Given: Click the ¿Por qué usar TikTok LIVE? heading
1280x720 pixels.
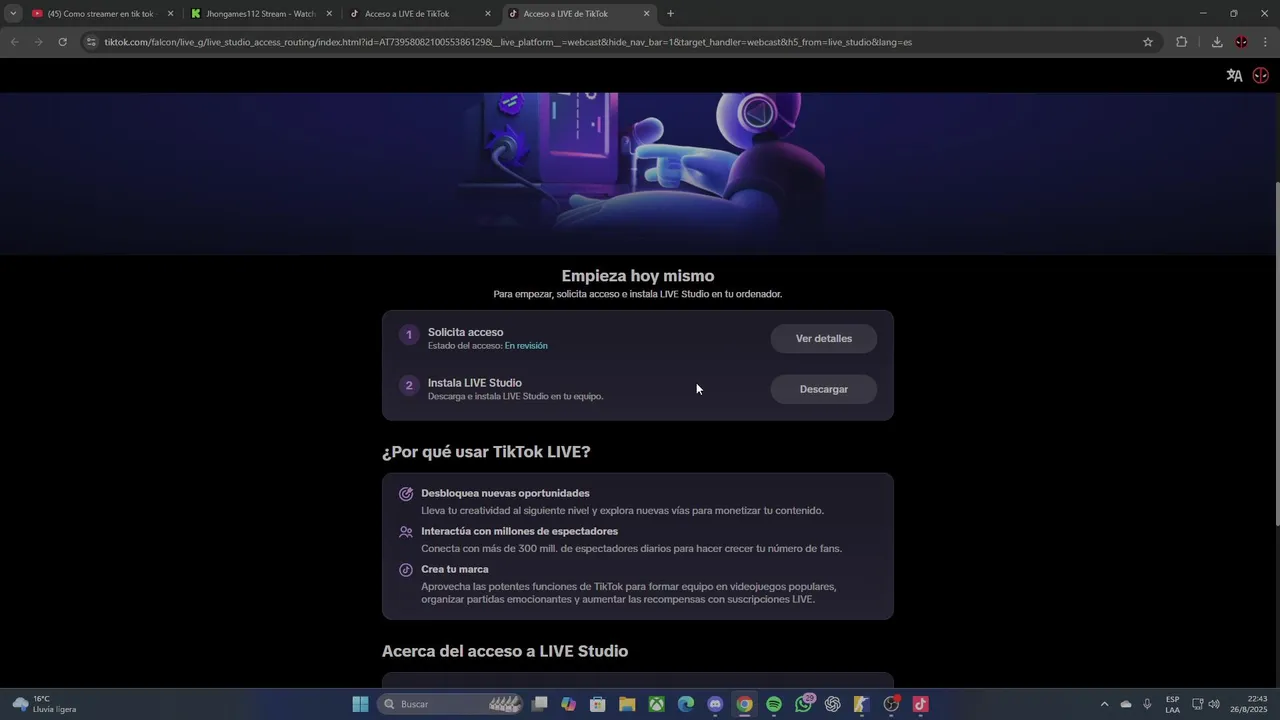Looking at the screenshot, I should (x=486, y=452).
